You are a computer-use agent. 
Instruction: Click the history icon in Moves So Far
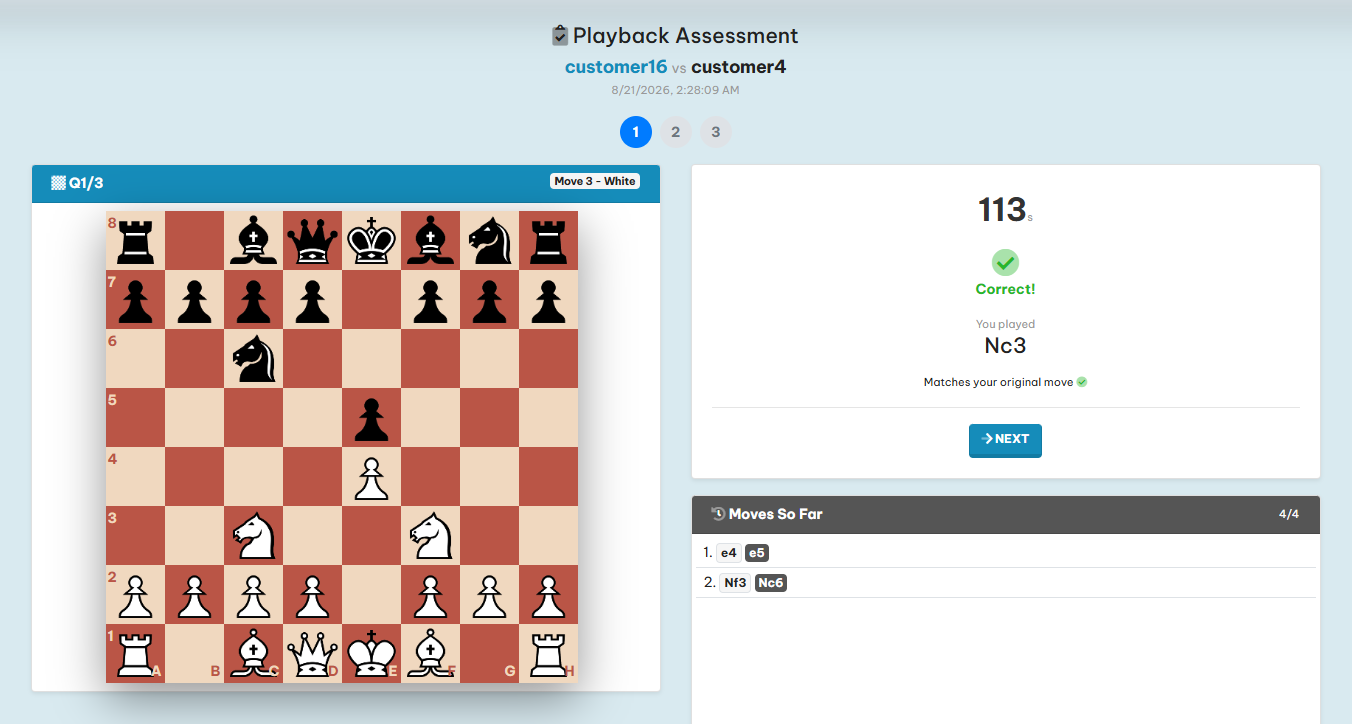pyautogui.click(x=717, y=514)
